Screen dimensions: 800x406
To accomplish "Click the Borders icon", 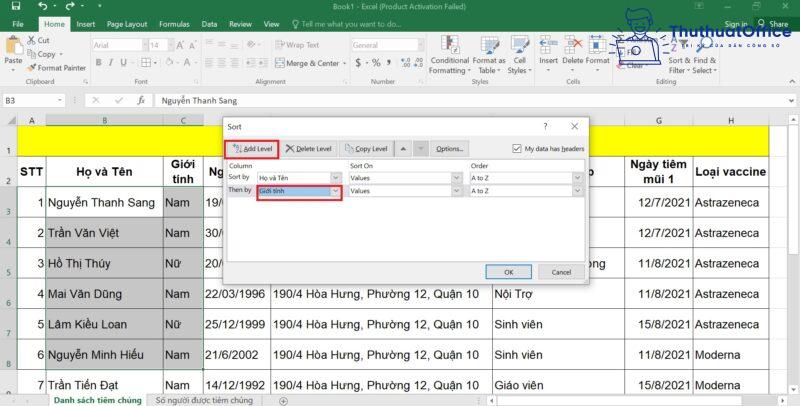I will pyautogui.click(x=146, y=62).
